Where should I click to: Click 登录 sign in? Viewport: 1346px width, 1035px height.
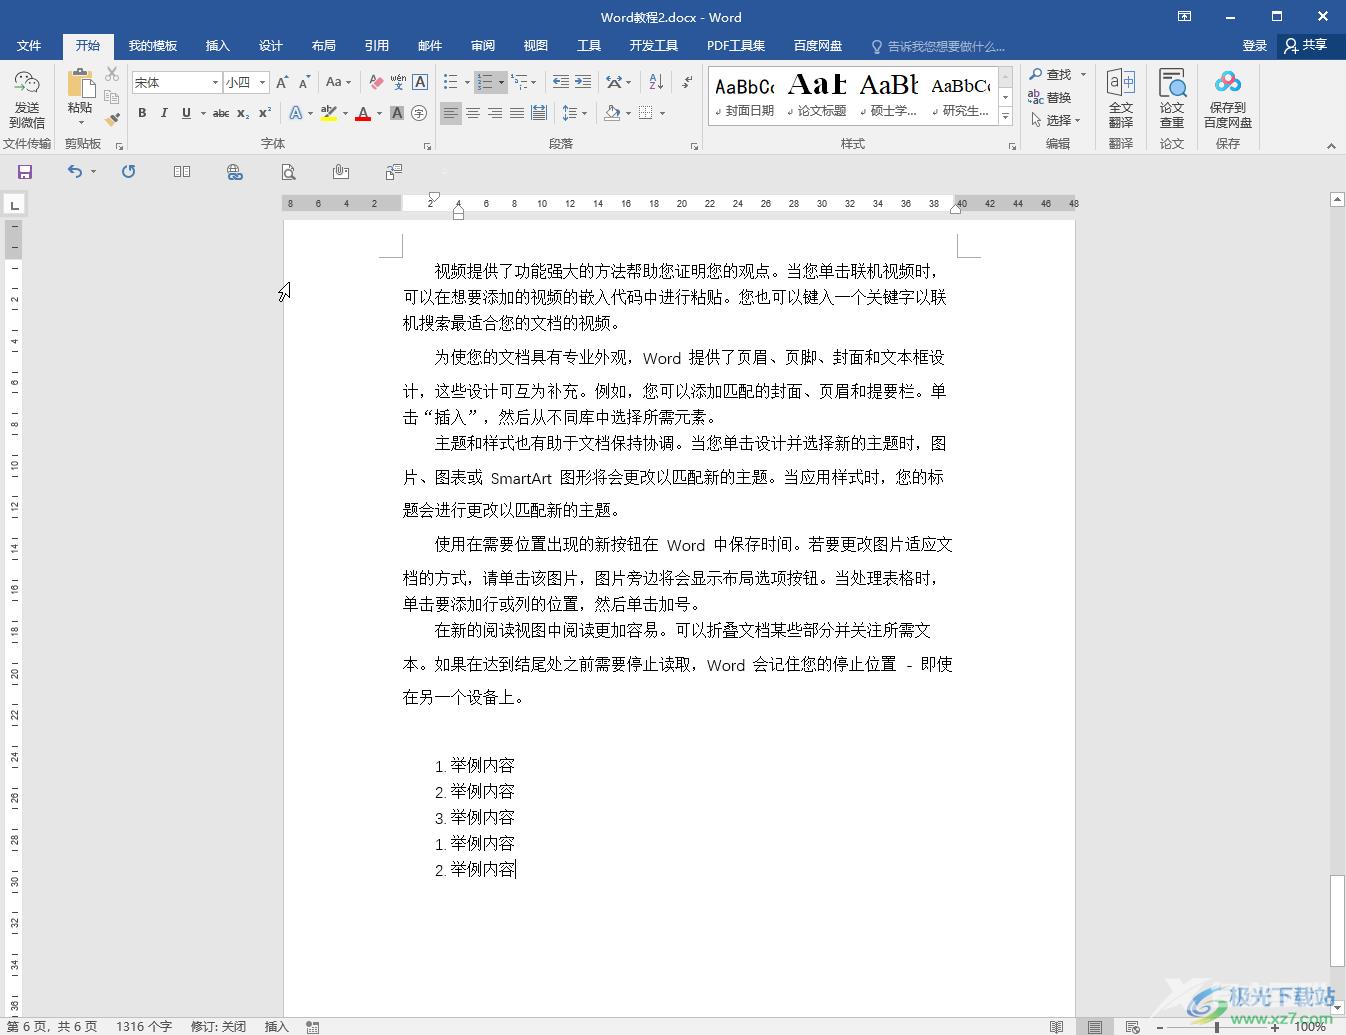pyautogui.click(x=1254, y=46)
